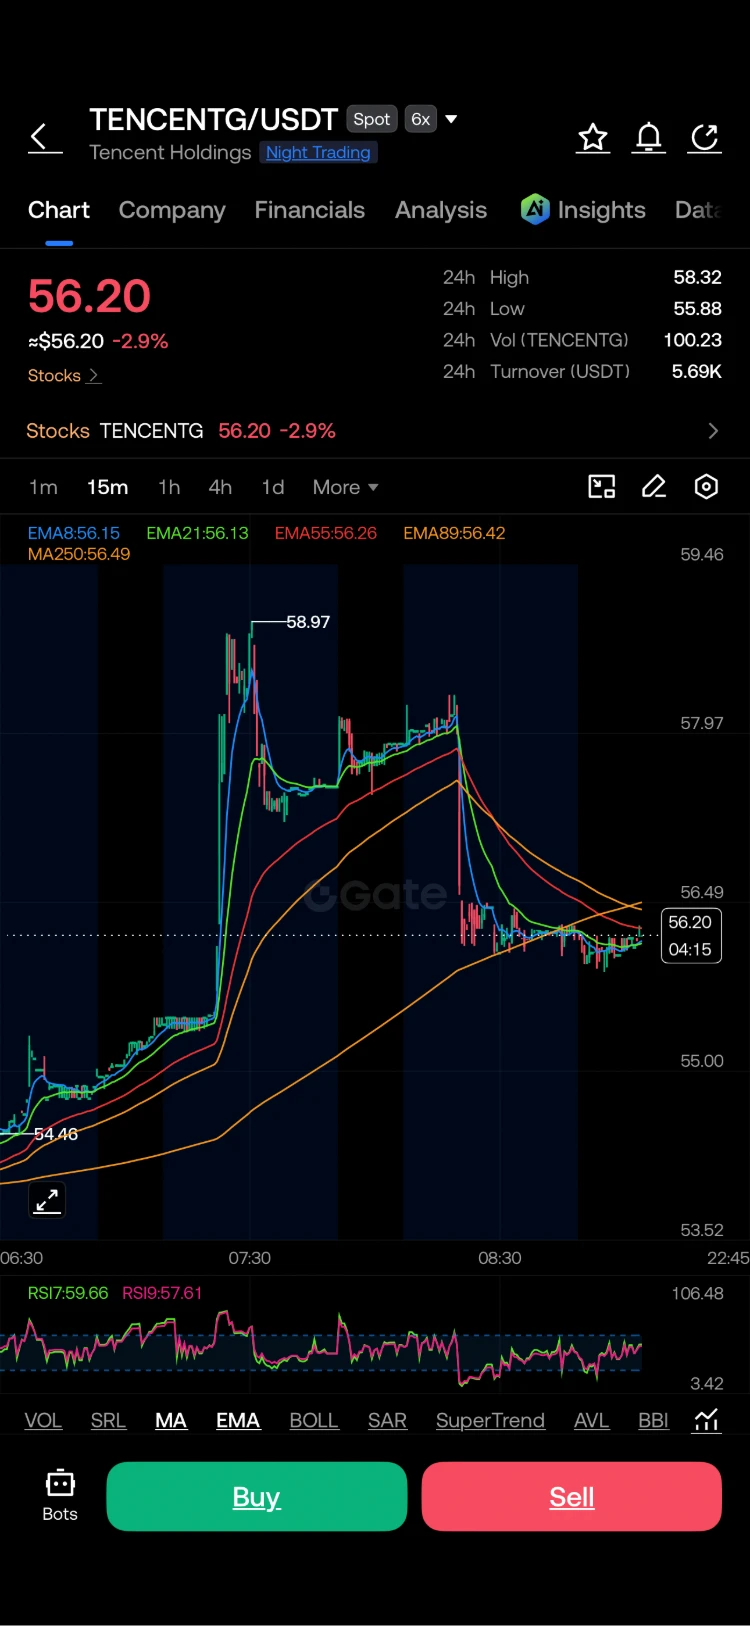Tap the large 56.20 price
This screenshot has width=750, height=1626.
[x=89, y=297]
